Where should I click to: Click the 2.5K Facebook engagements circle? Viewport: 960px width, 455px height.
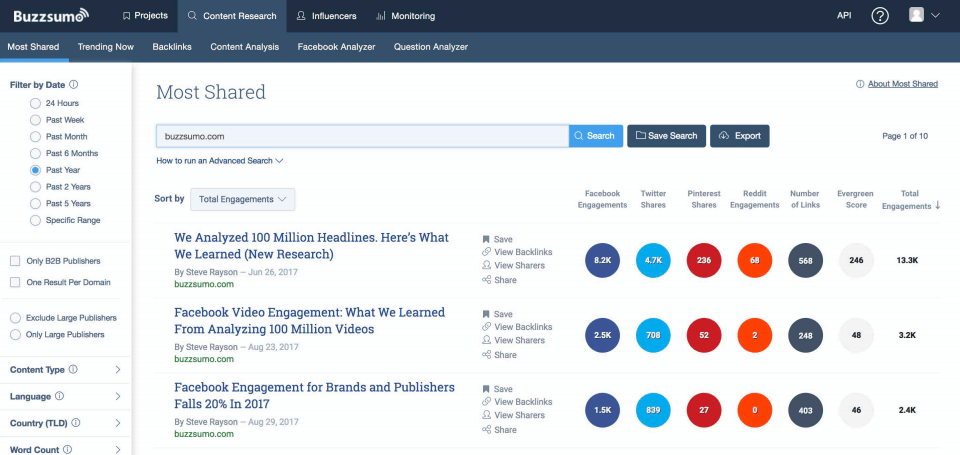(602, 336)
